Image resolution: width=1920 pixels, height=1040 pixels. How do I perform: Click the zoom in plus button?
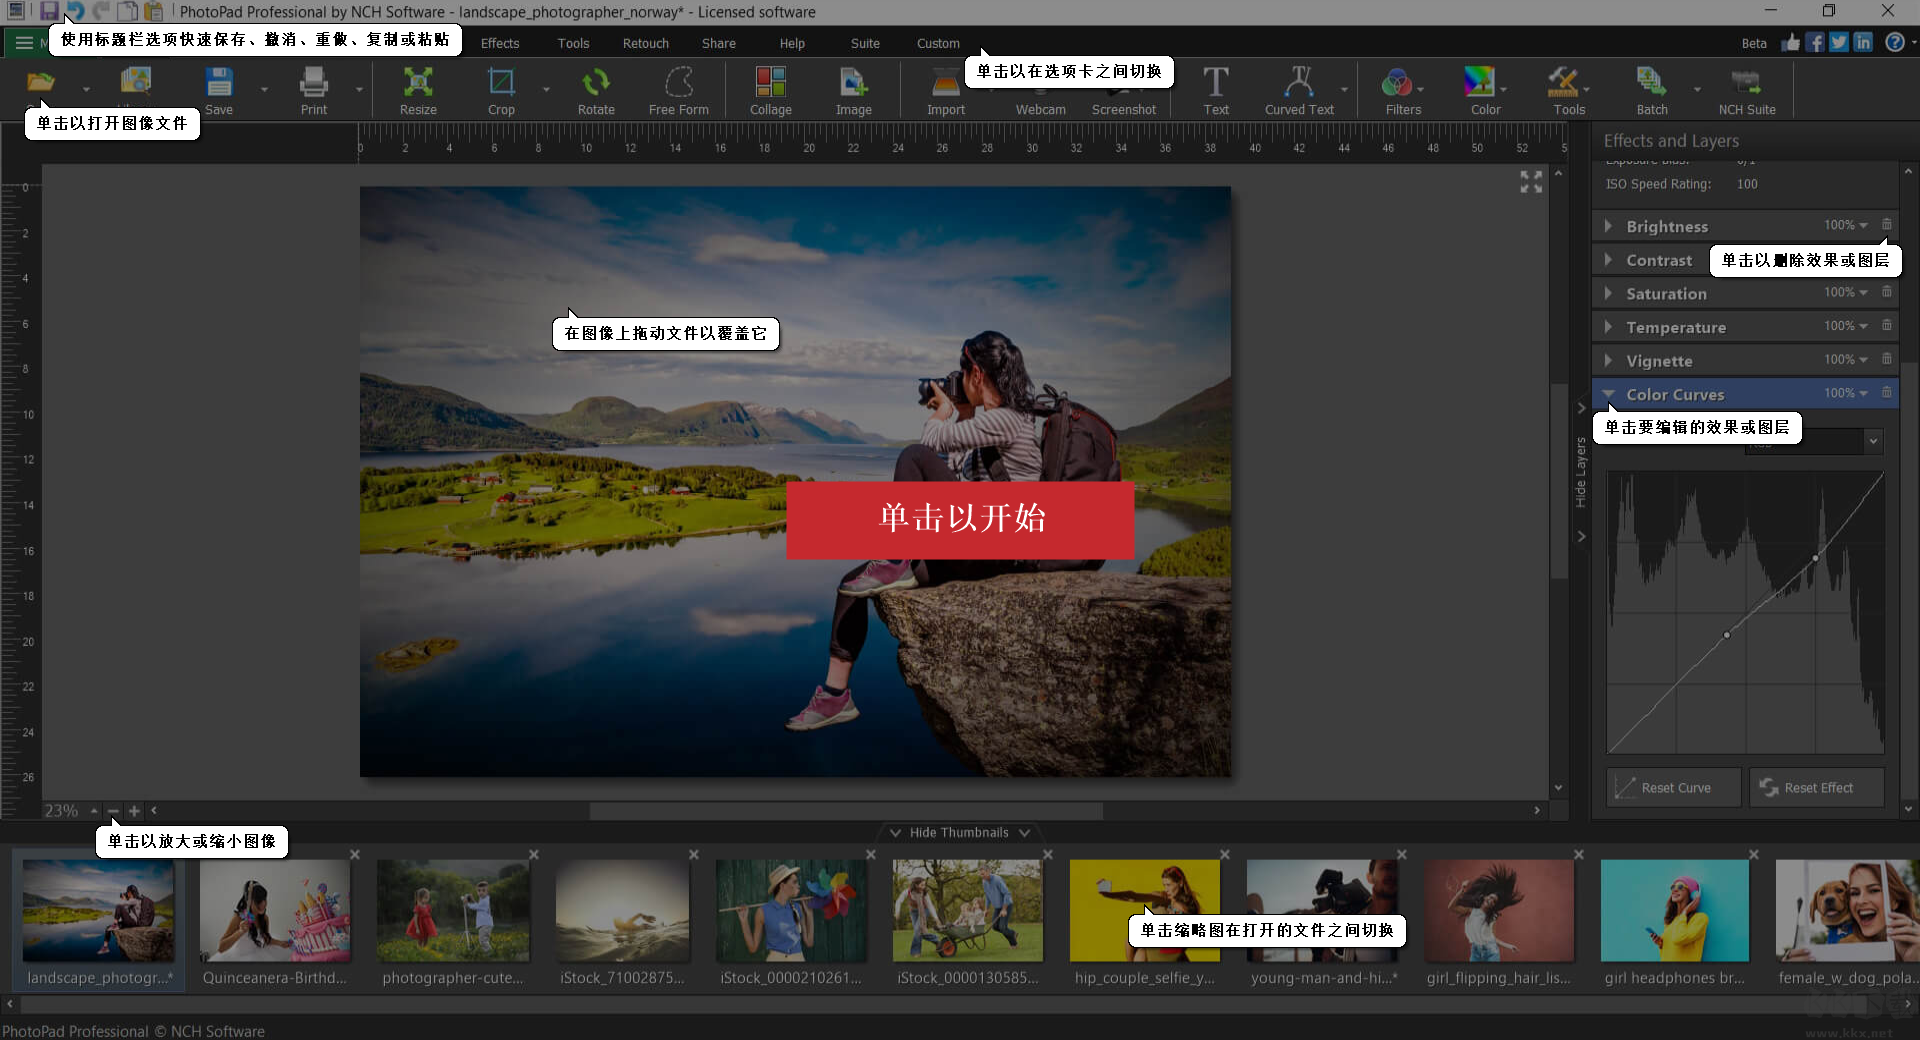click(135, 811)
